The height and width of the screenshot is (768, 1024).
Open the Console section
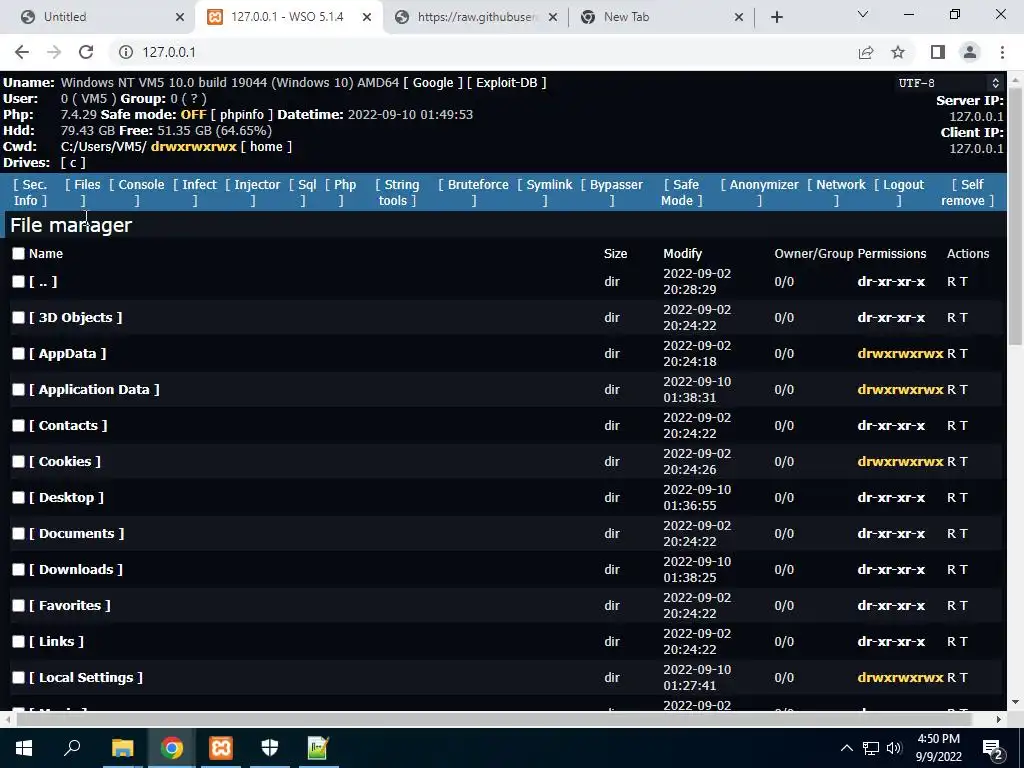(136, 193)
